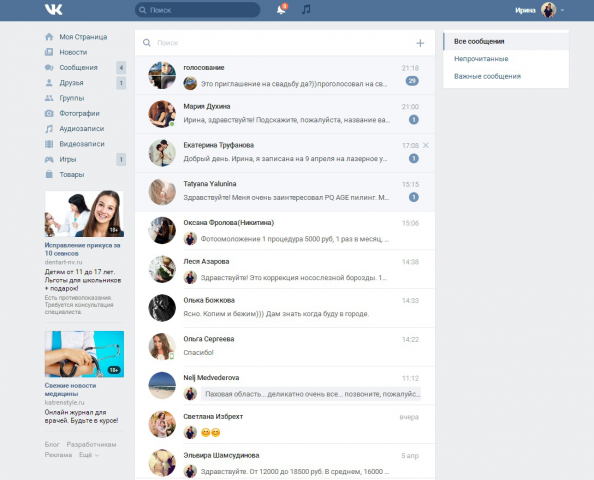Open the Свежие новости медицины ad link

70,389
